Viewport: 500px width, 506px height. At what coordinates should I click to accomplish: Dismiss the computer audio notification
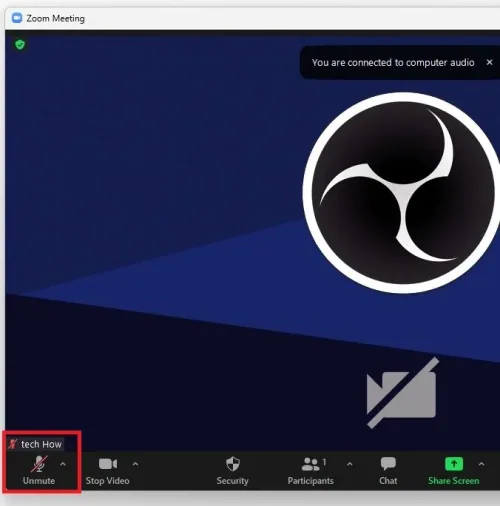(x=489, y=62)
